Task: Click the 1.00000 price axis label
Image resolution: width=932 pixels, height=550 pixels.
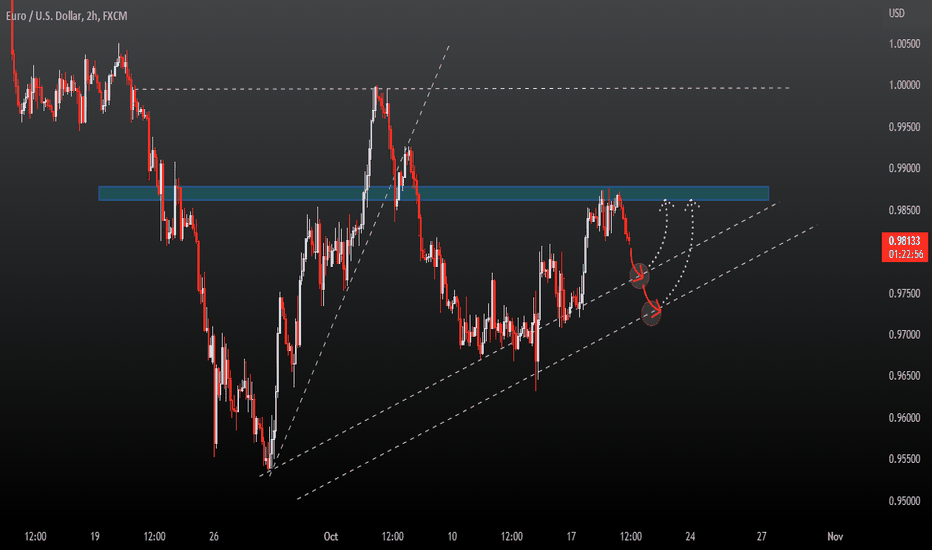Action: pos(904,85)
